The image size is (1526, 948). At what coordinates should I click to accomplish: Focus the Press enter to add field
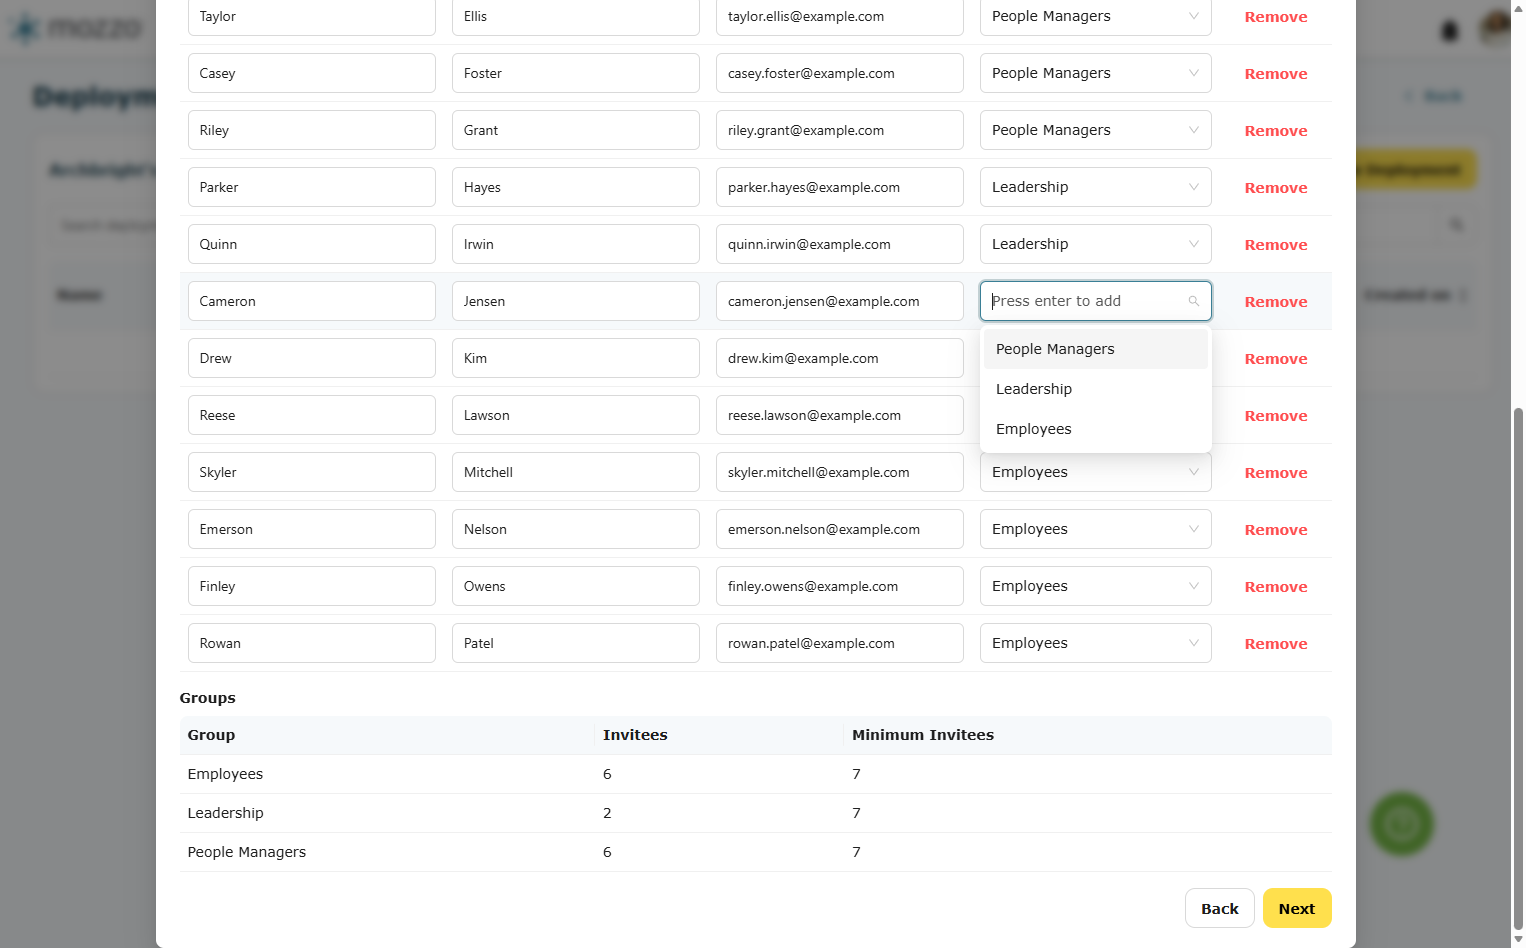tap(1085, 301)
